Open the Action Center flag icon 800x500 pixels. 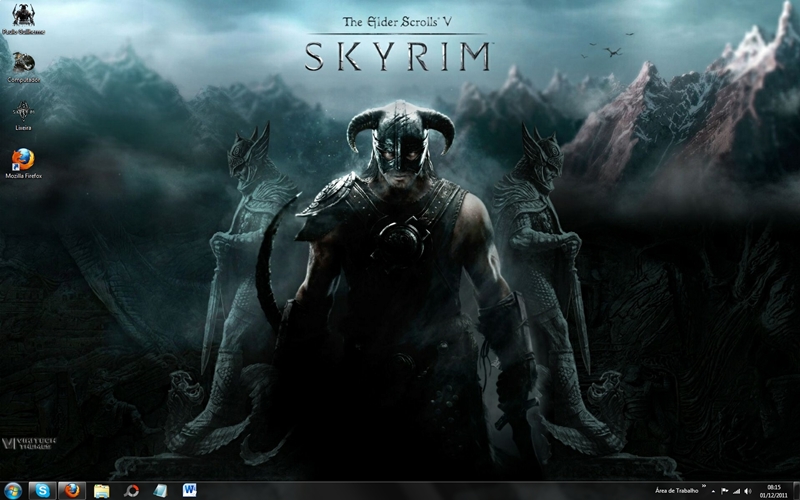click(x=724, y=491)
